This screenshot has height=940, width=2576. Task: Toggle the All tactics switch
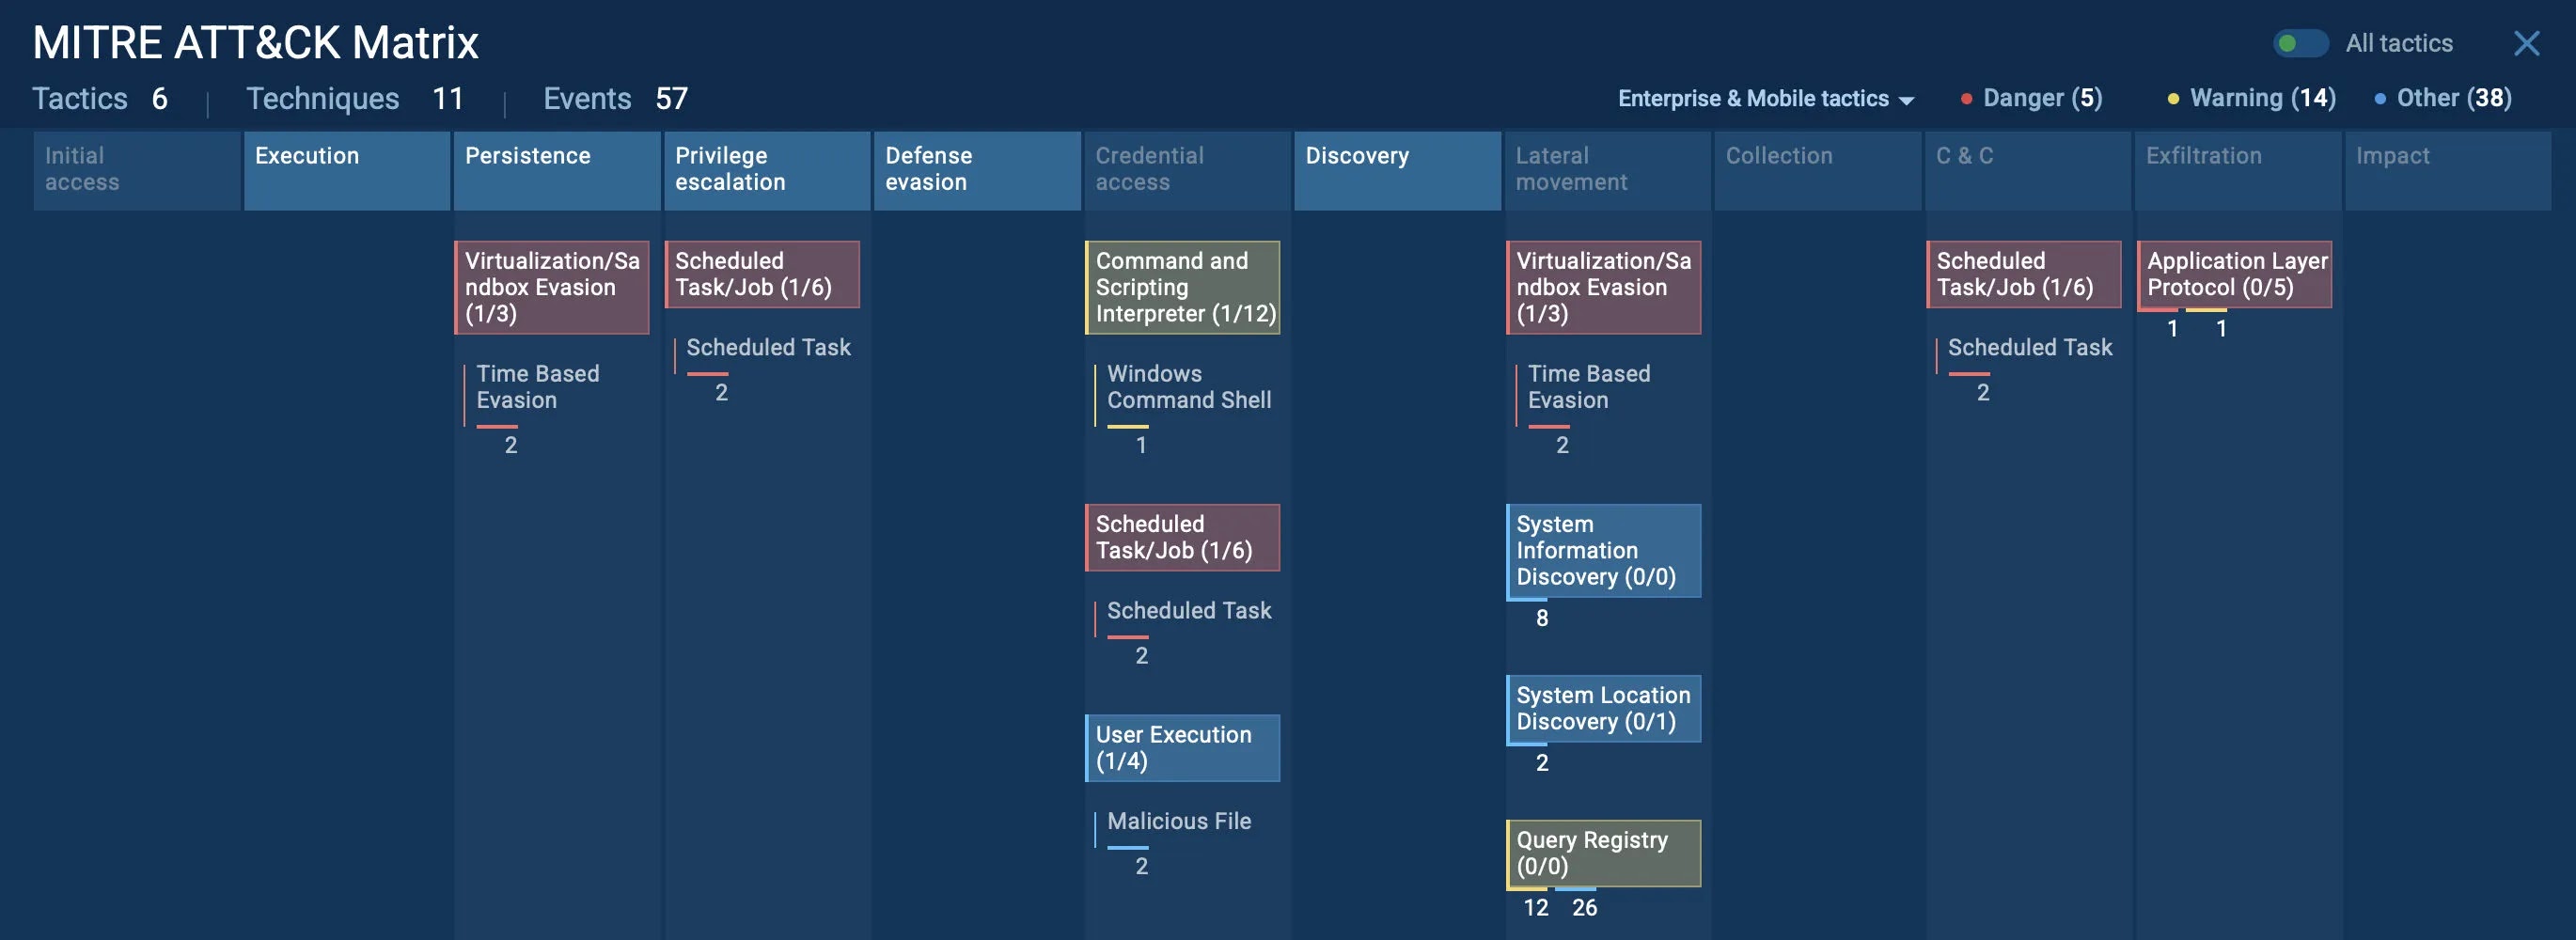point(2300,43)
